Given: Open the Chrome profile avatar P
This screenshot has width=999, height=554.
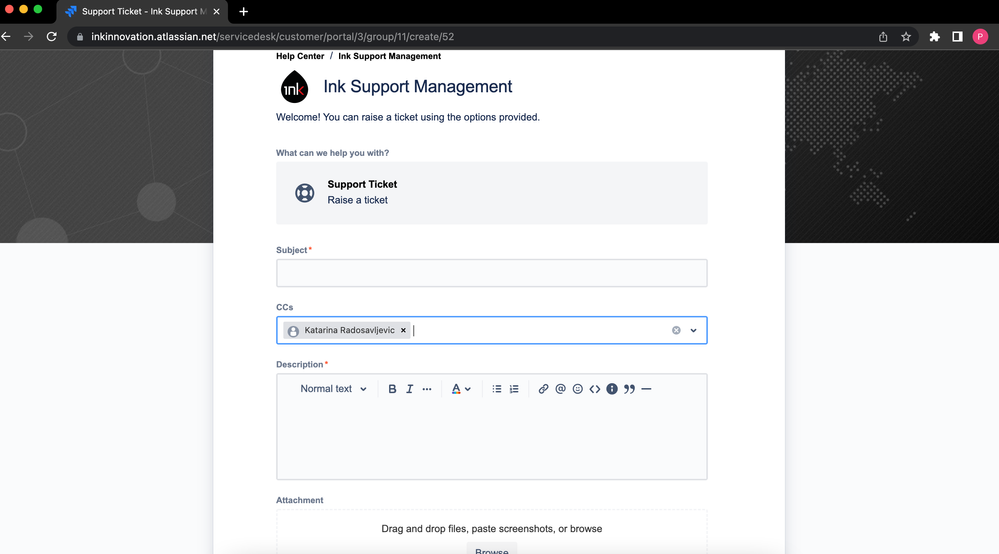Looking at the screenshot, I should [981, 37].
